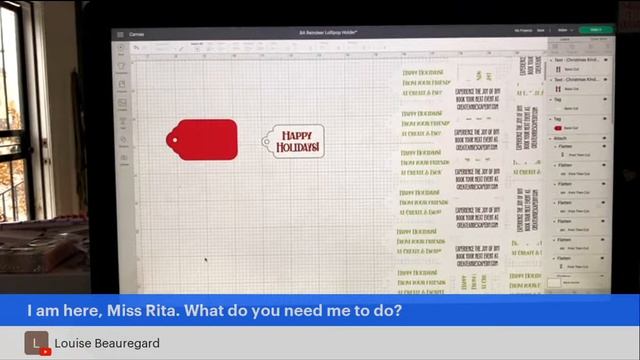Viewport: 640px width, 360px height.
Task: Select the red tag shape on canvas
Action: click(x=202, y=140)
